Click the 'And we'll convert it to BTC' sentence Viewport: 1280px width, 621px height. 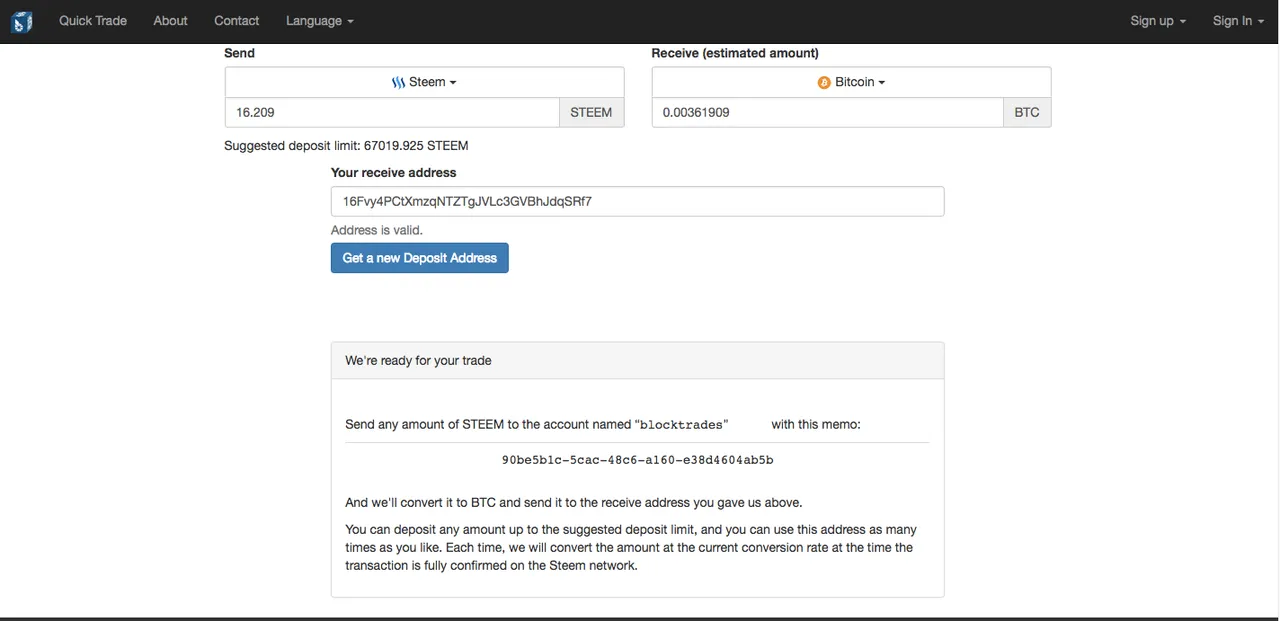click(x=574, y=502)
